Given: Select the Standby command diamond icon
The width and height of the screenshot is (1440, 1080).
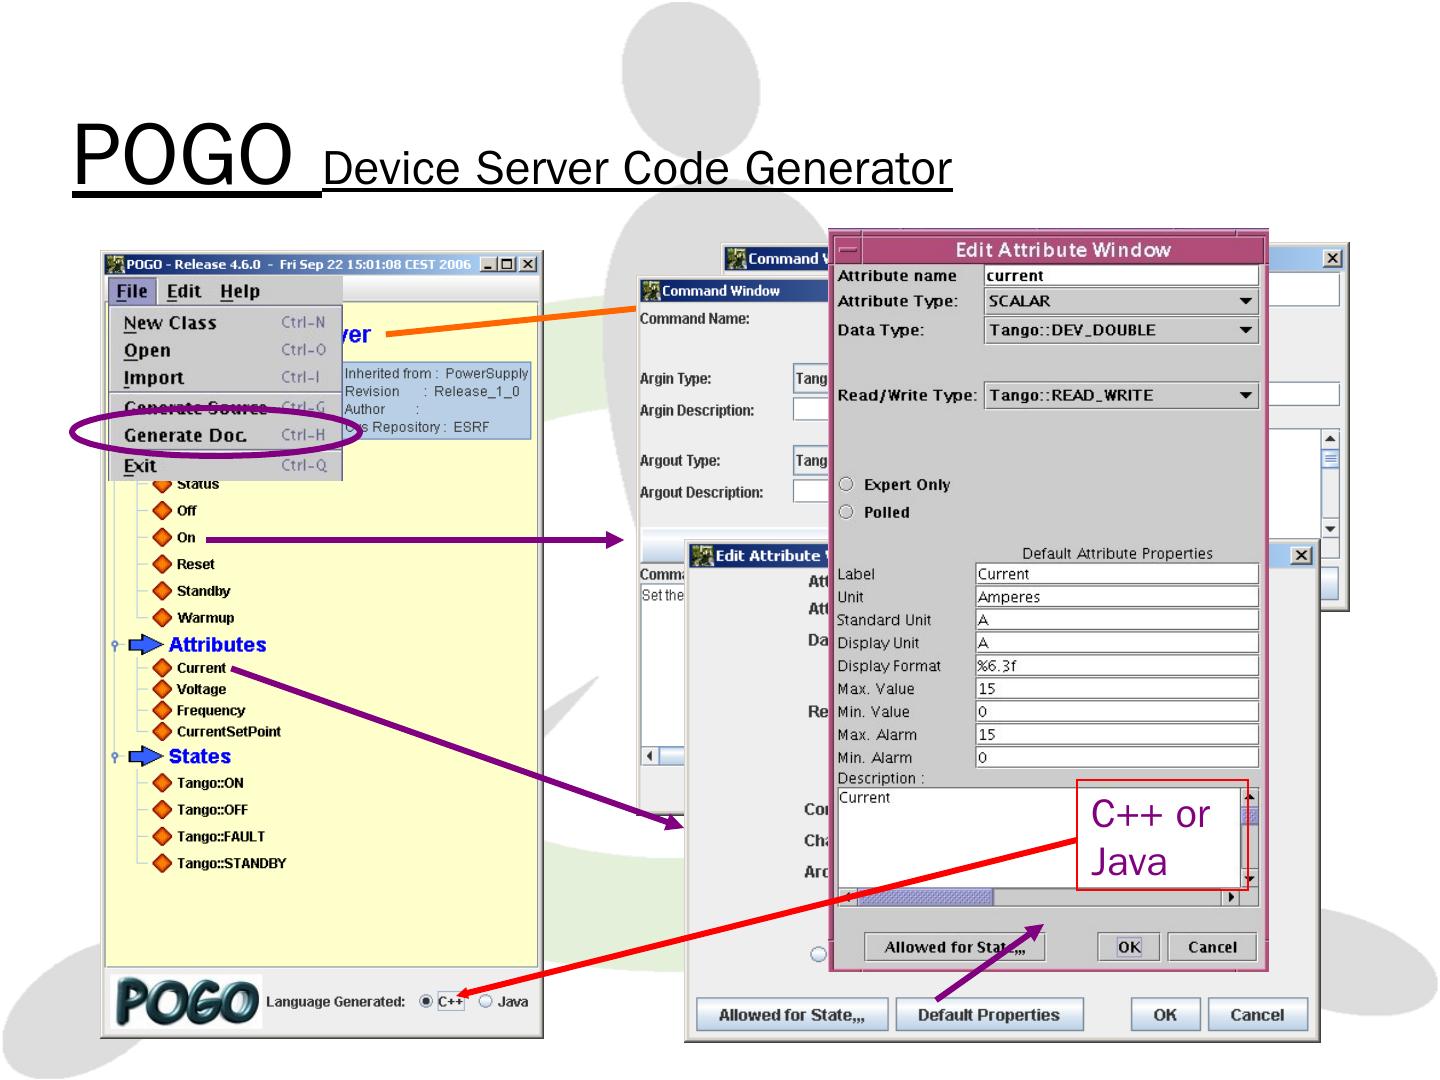Looking at the screenshot, I should 162,591.
